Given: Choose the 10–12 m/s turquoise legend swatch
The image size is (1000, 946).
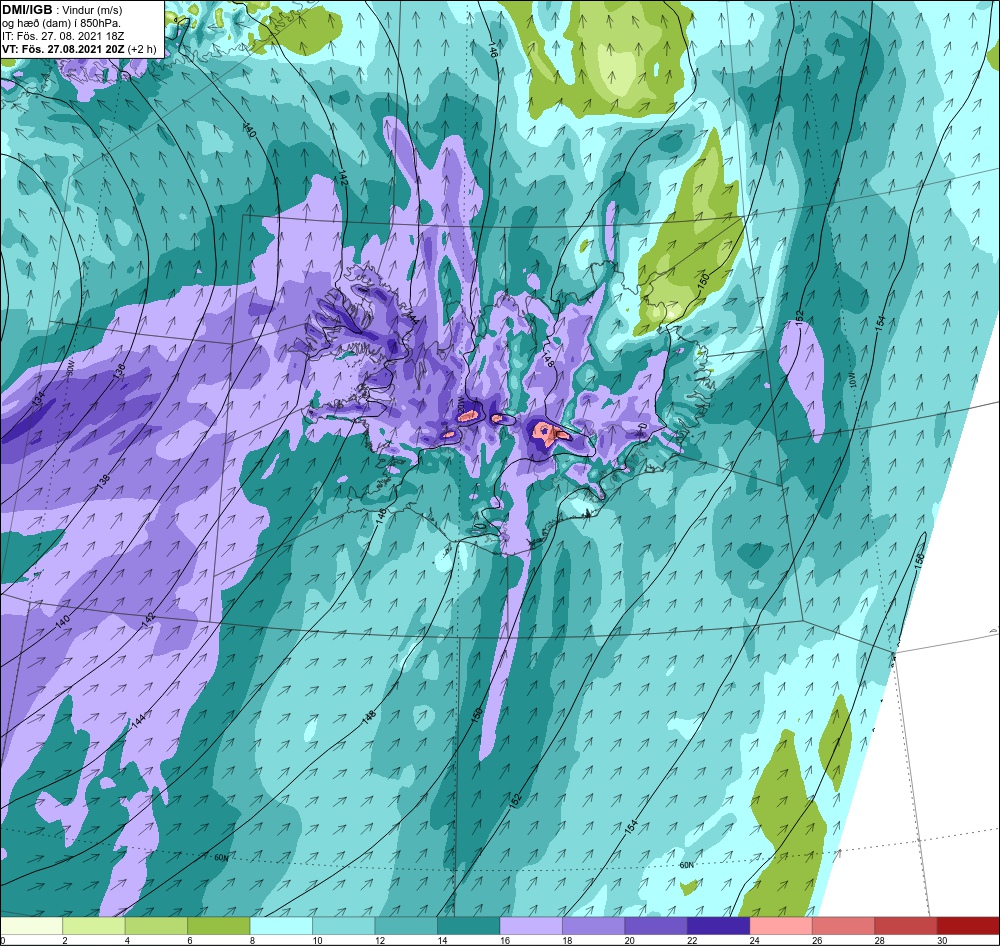Looking at the screenshot, I should (344, 926).
